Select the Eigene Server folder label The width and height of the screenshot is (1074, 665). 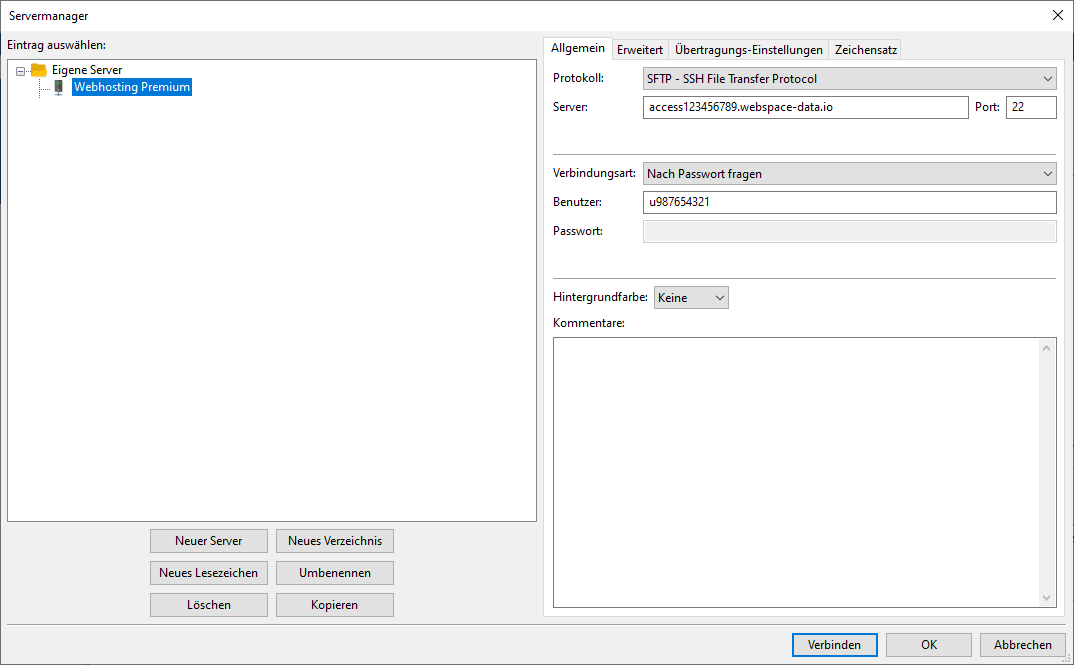click(87, 70)
